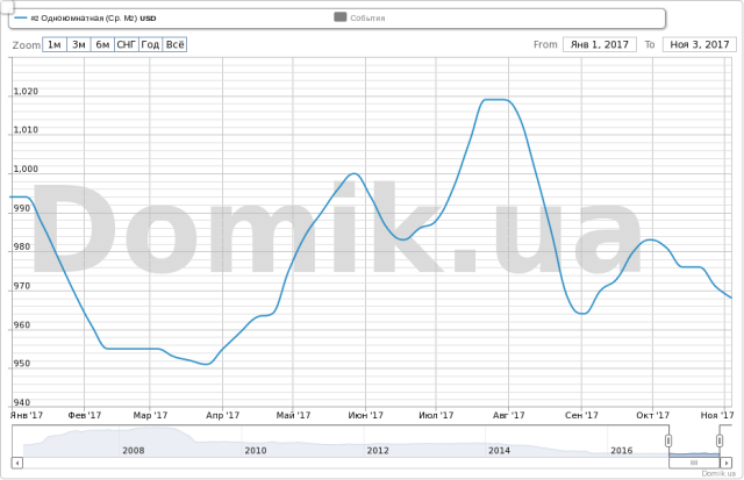The height and width of the screenshot is (480, 744).
Task: Select the СНГ zoom range button
Action: 127,45
